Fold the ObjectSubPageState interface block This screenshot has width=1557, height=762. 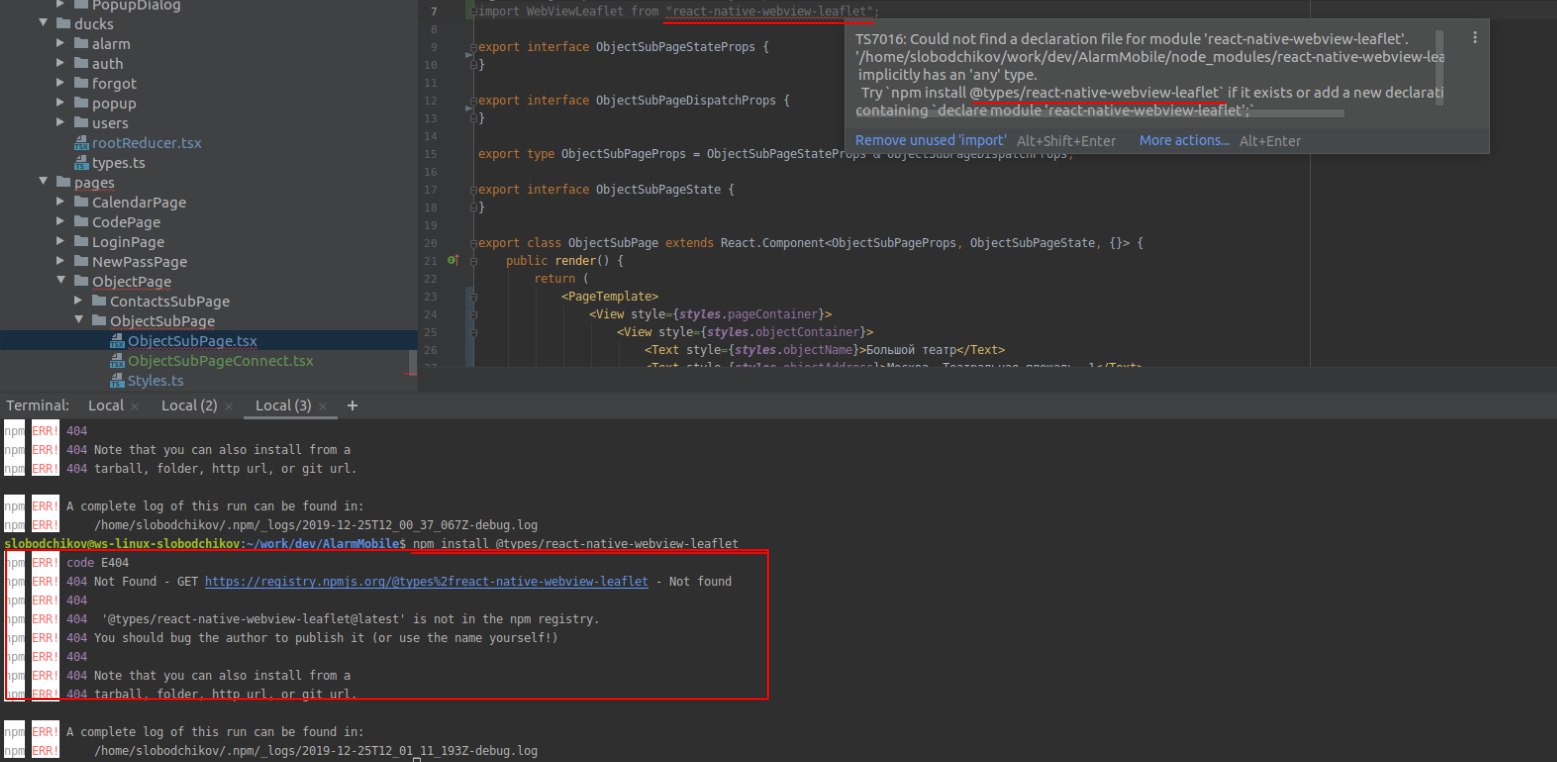tap(473, 189)
